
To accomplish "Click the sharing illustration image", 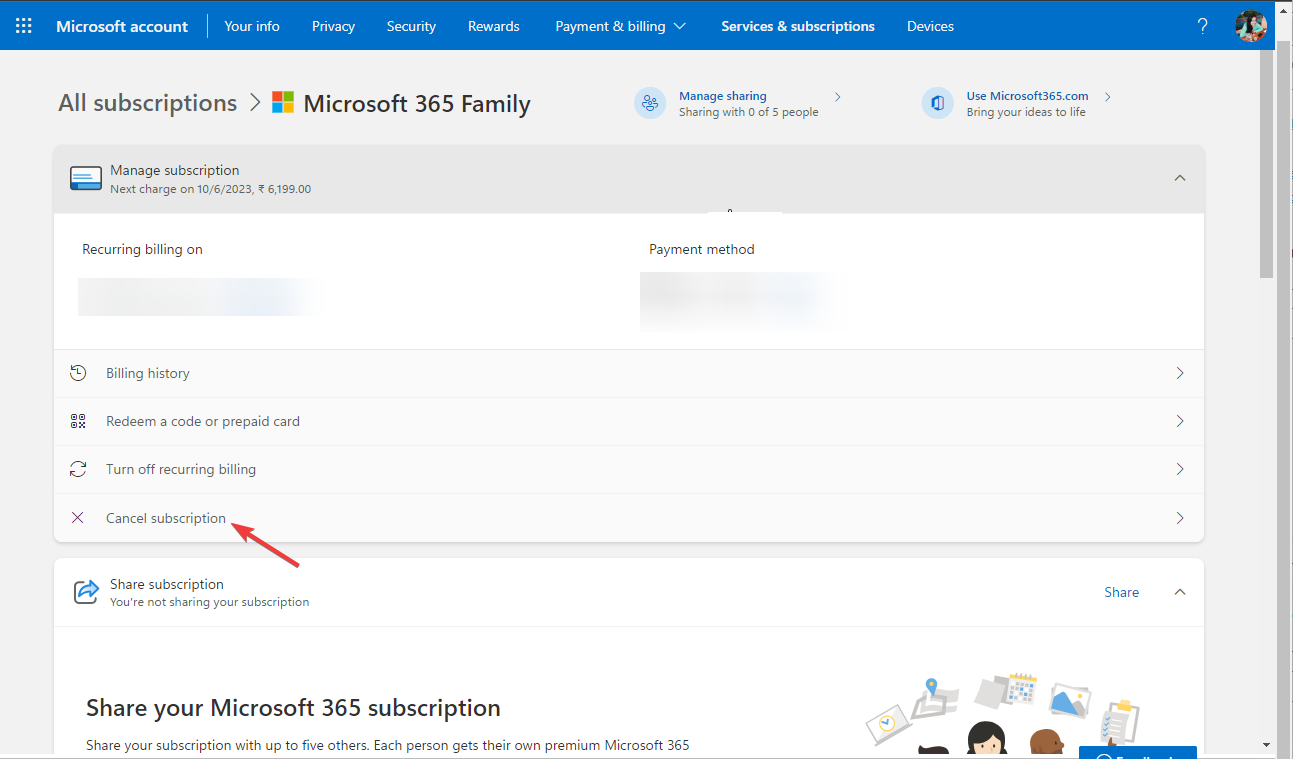I will click(x=1001, y=713).
